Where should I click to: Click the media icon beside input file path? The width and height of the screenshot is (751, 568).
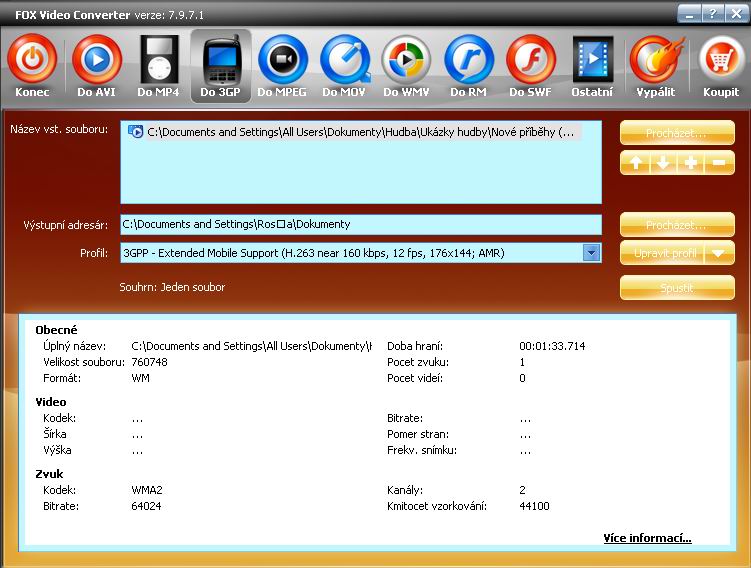[x=136, y=132]
